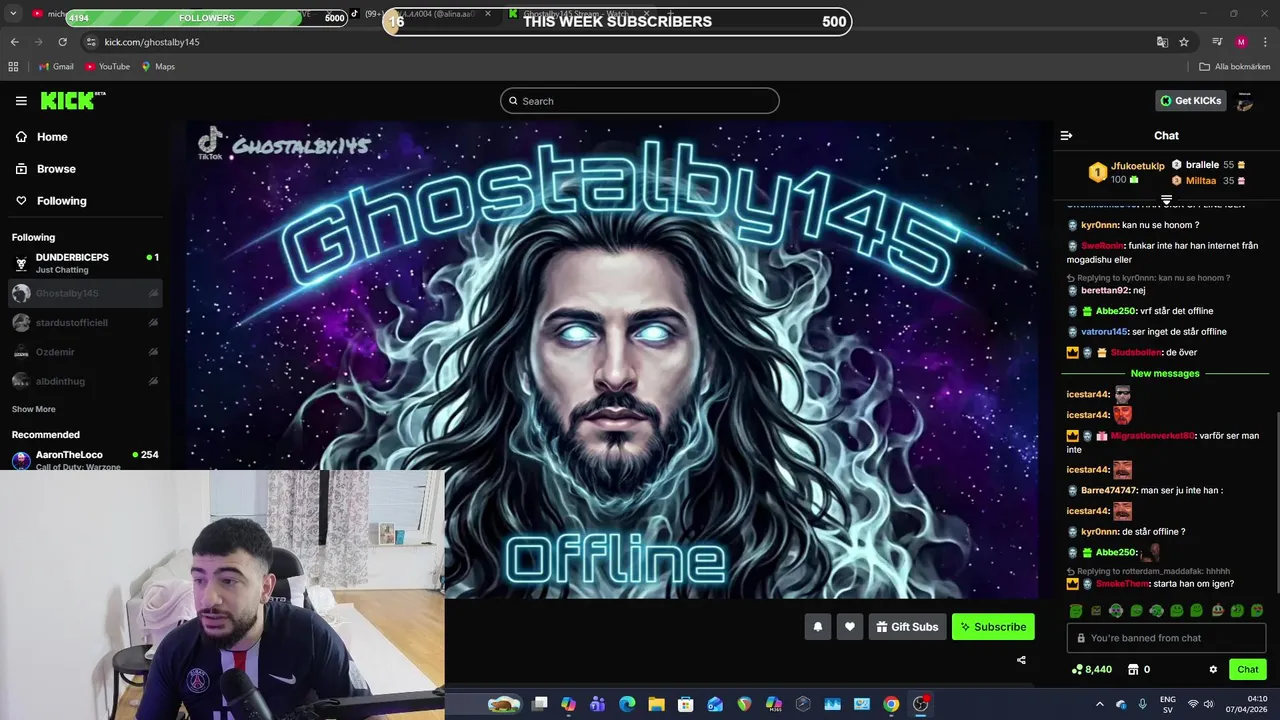Bookmark this page with star icon
The width and height of the screenshot is (1280, 720).
[x=1184, y=42]
